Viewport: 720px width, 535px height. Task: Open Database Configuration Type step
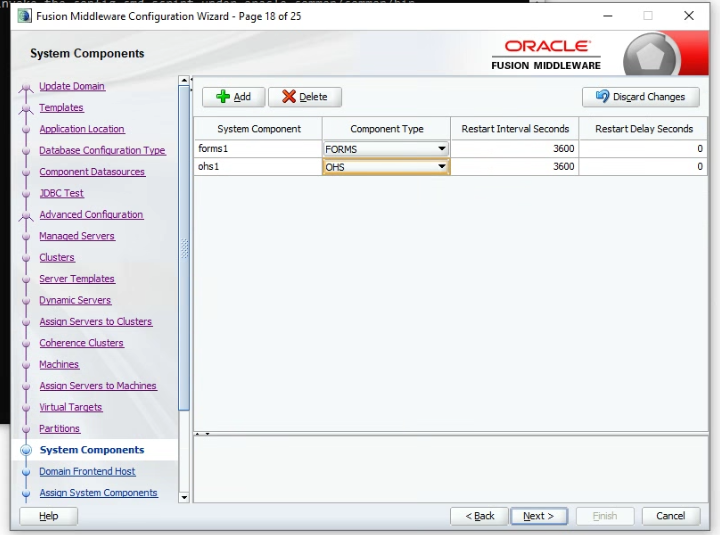[102, 150]
